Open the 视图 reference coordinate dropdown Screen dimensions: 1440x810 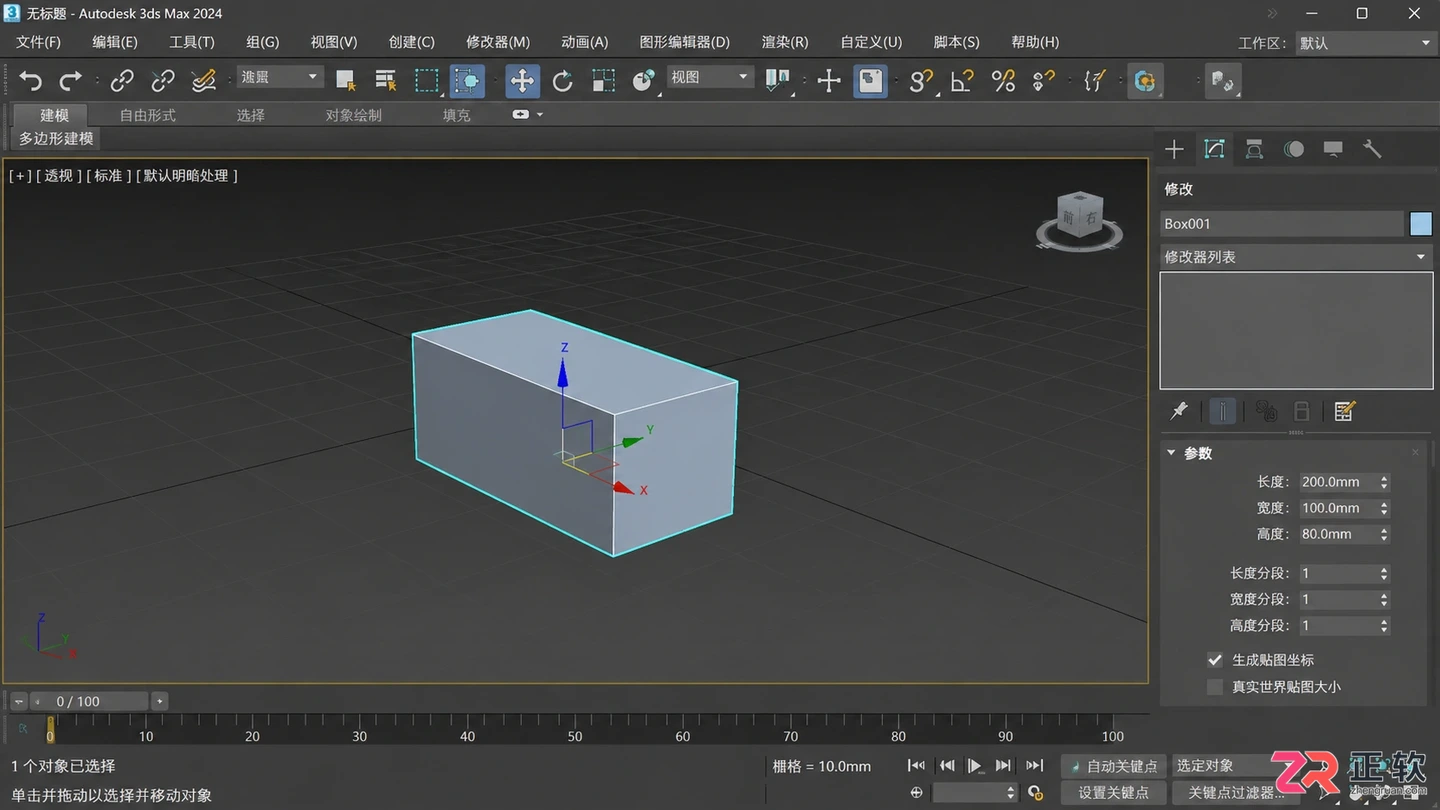[709, 77]
